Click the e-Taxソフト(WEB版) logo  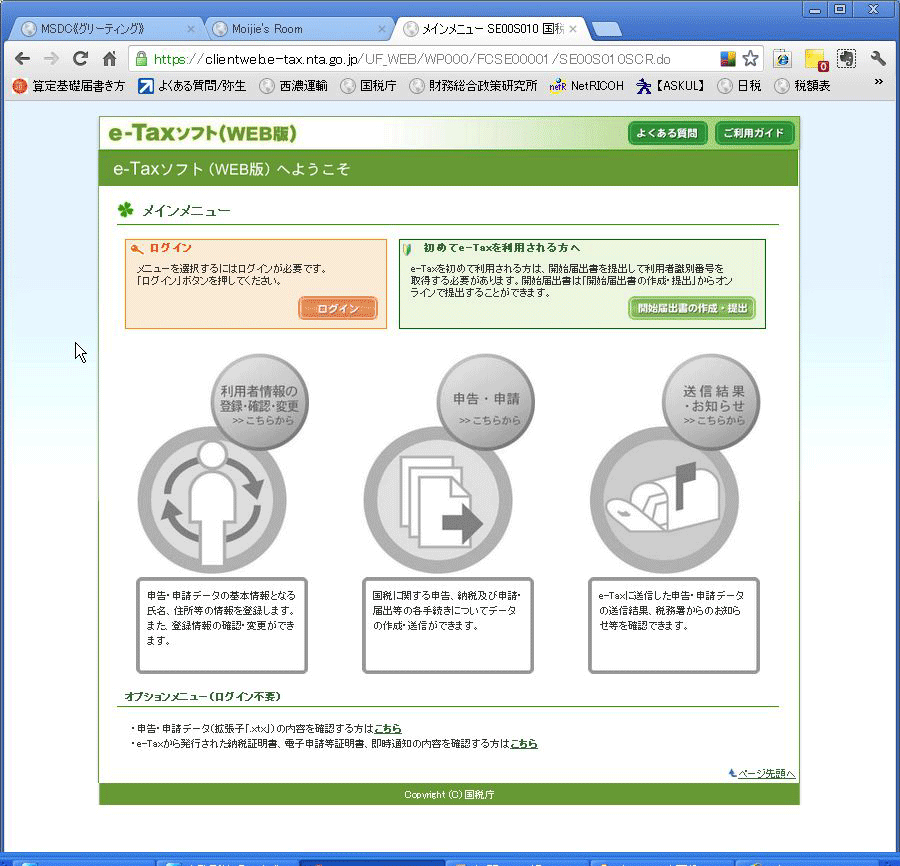[202, 133]
